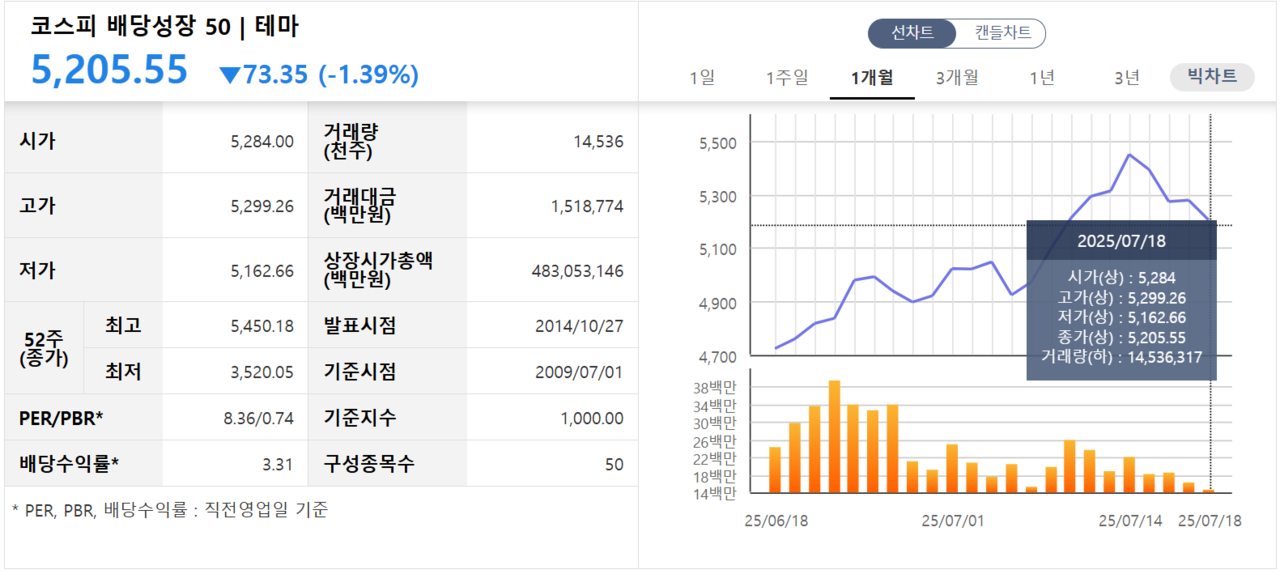Screen dimensions: 1280x574
Task: Click the blue down-triangle price change icon
Action: [230, 75]
